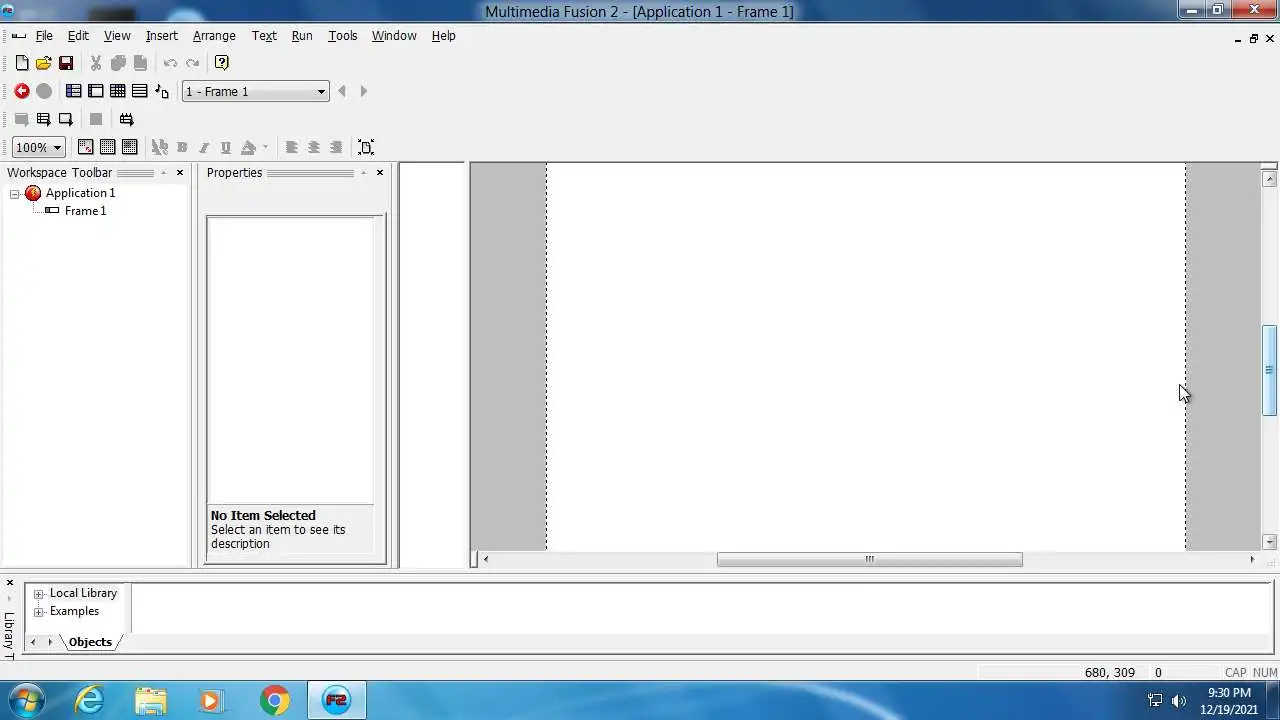The width and height of the screenshot is (1280, 720).
Task: Click the Open file folder icon
Action: click(x=44, y=63)
